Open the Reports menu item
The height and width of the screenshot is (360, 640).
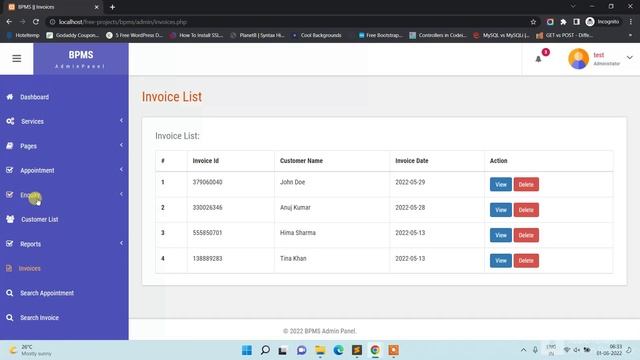pyautogui.click(x=31, y=244)
